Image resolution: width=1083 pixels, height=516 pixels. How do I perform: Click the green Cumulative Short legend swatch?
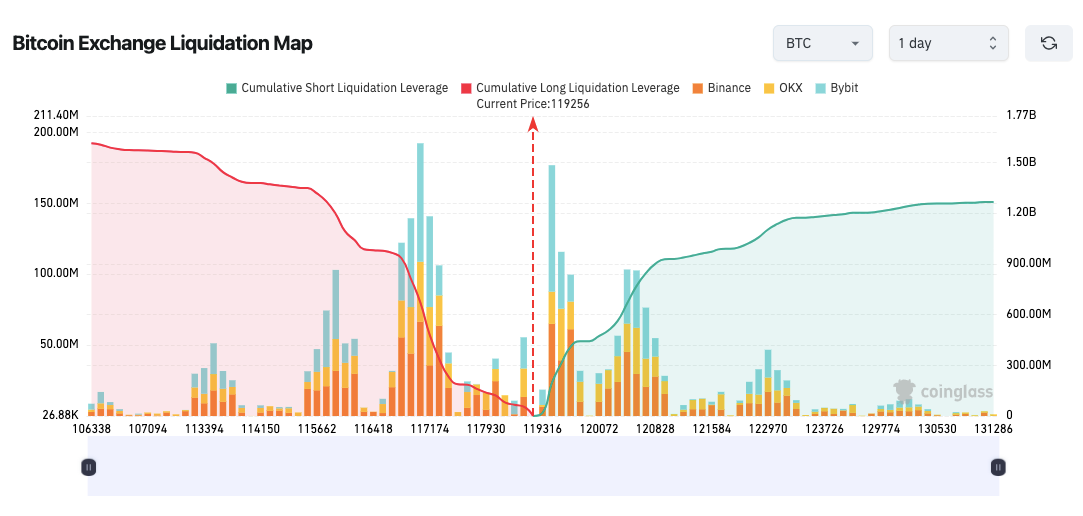[232, 88]
